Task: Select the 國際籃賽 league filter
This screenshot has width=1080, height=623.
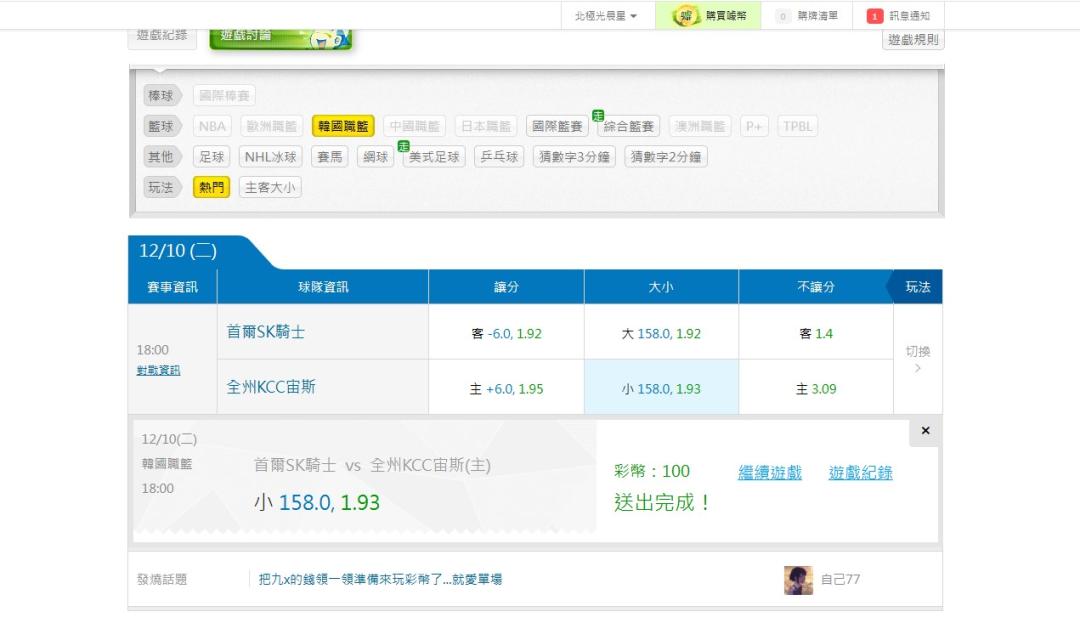Action: tap(557, 126)
